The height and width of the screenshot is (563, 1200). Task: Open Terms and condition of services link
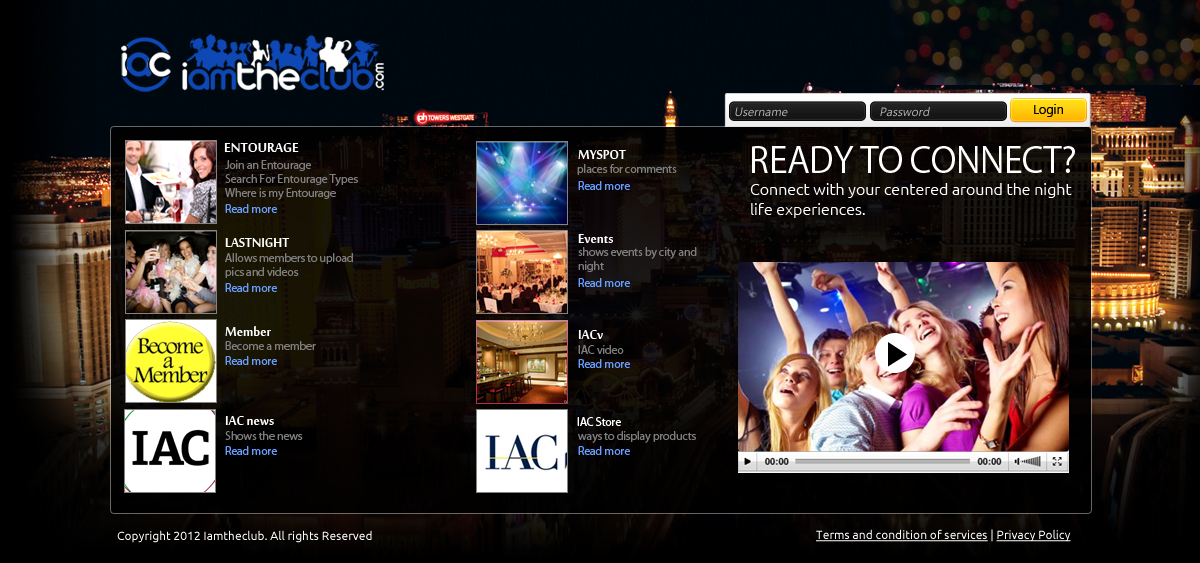(x=902, y=535)
